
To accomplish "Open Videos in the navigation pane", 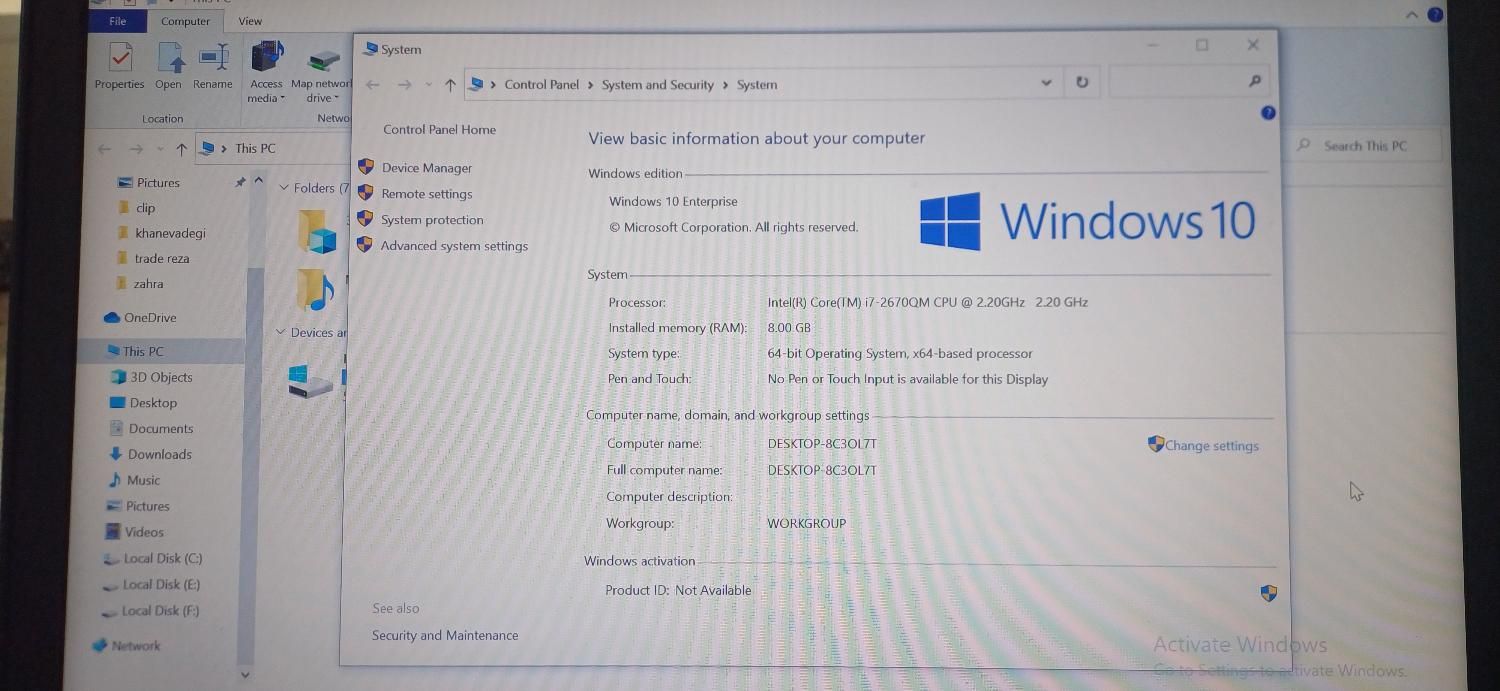I will coord(135,532).
